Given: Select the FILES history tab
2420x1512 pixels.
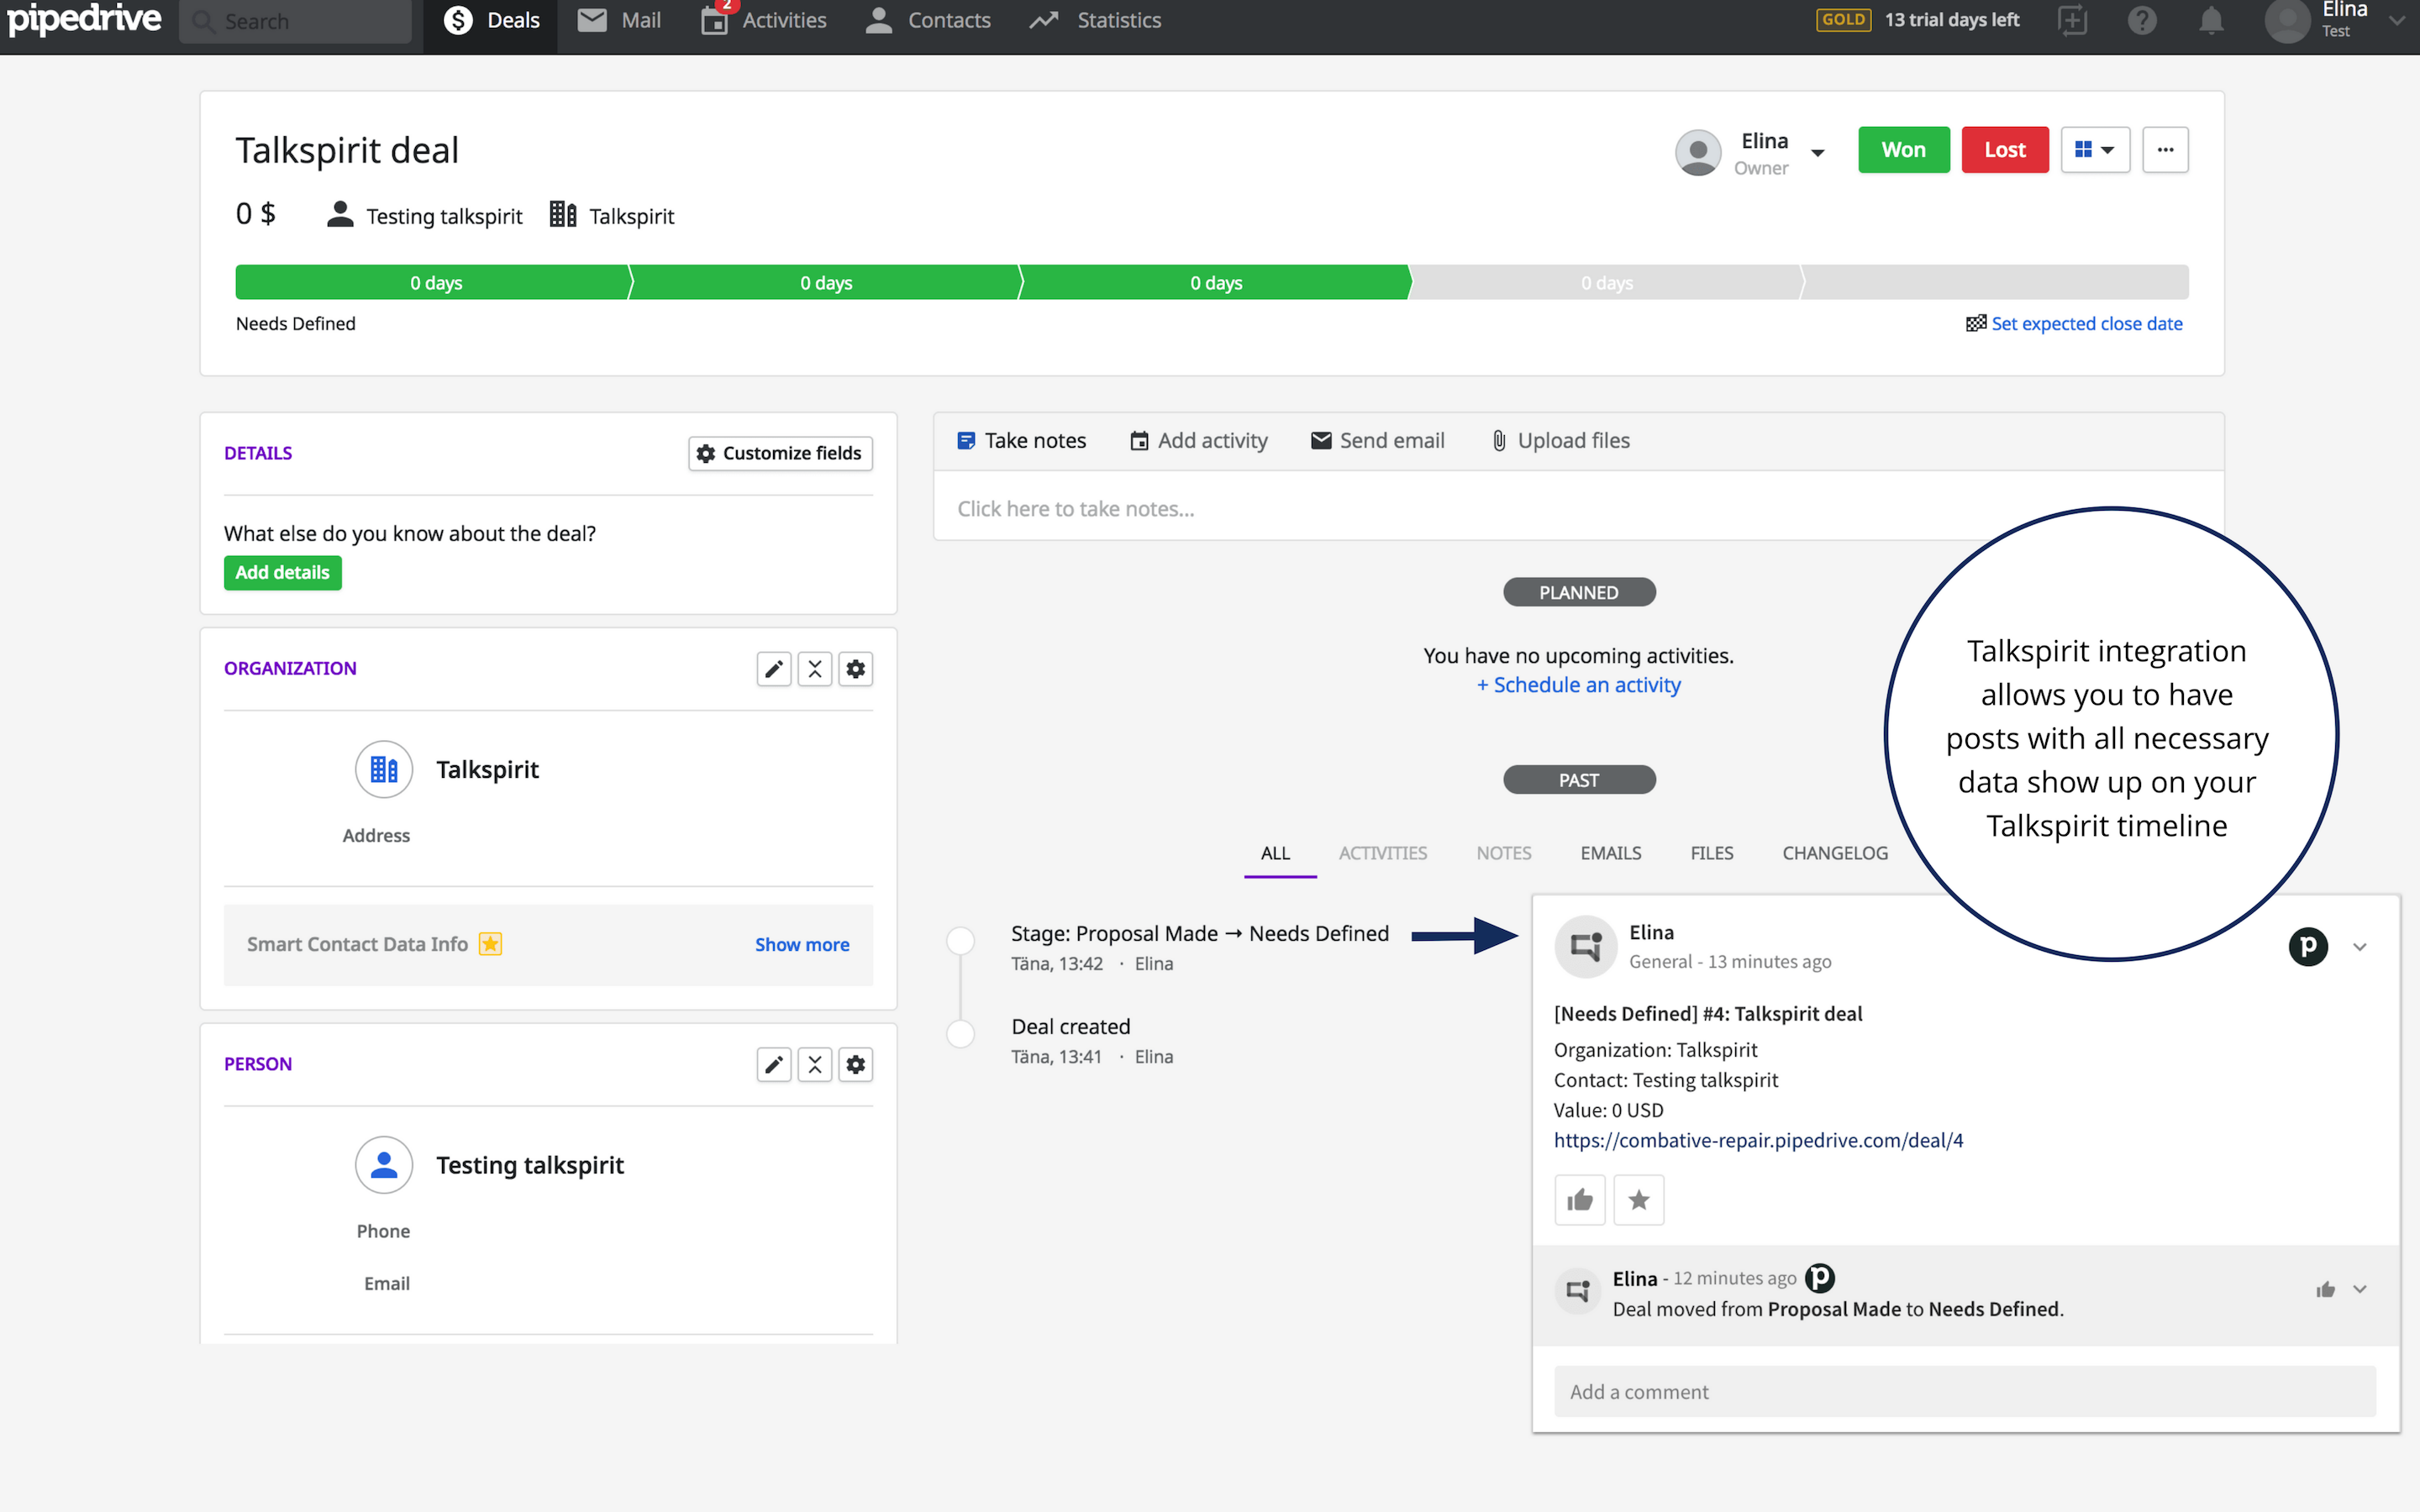Looking at the screenshot, I should (1712, 854).
